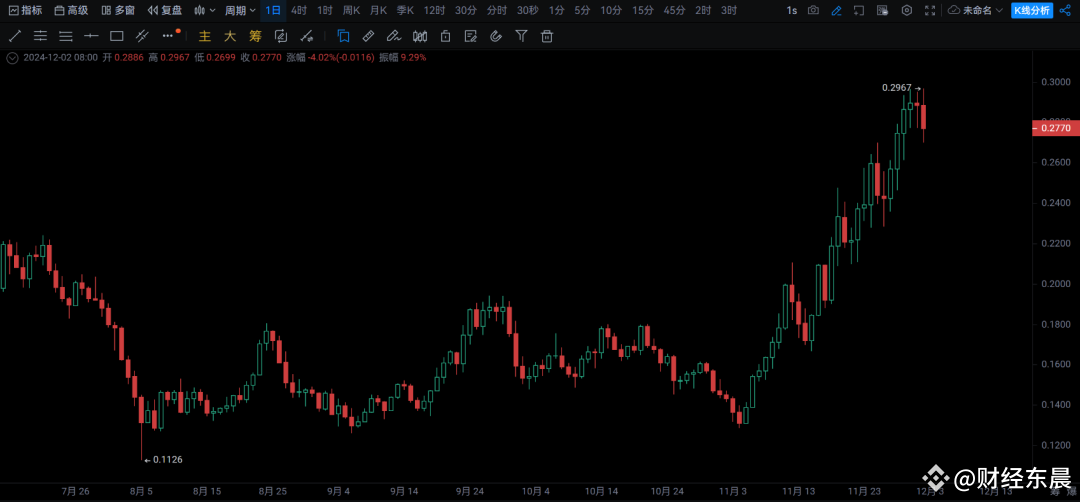Click the 0.2967 high price marker
The image size is (1080, 502).
tap(901, 88)
